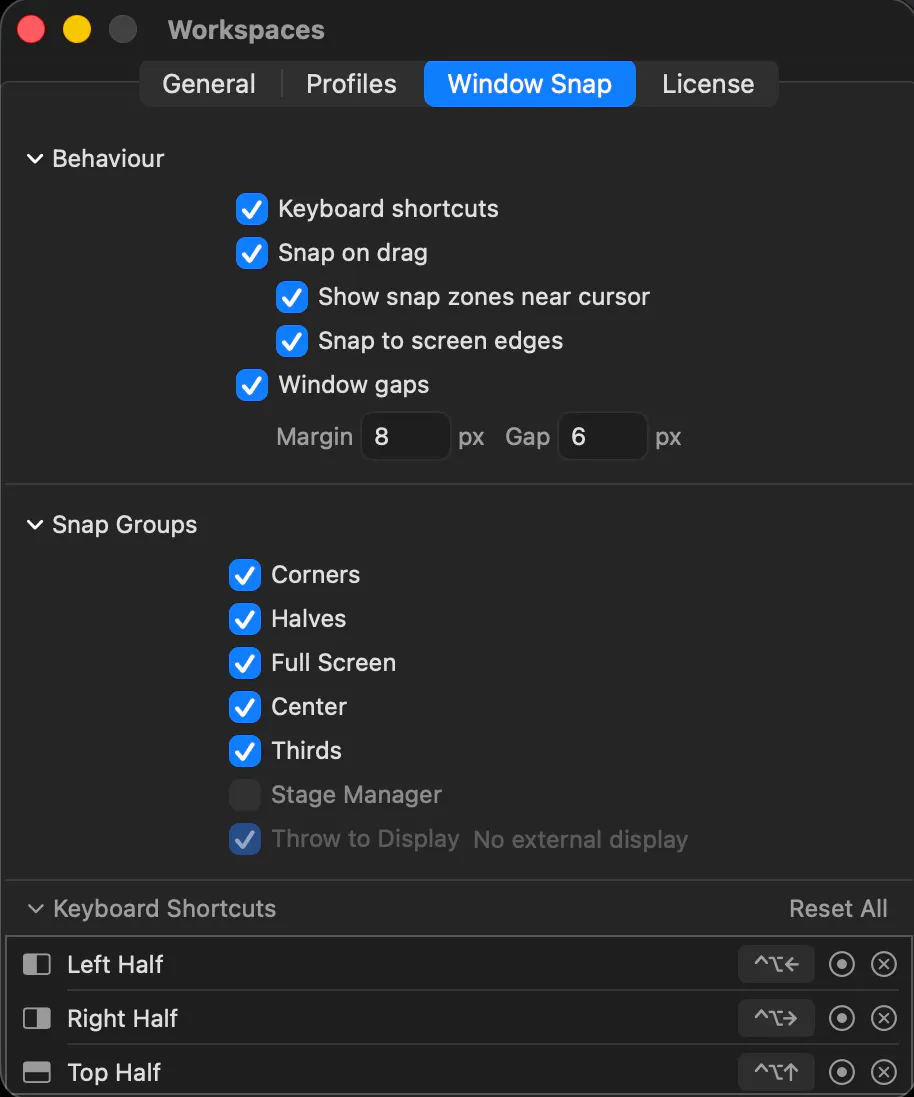Select the Top Half shortcut row label

[114, 1073]
